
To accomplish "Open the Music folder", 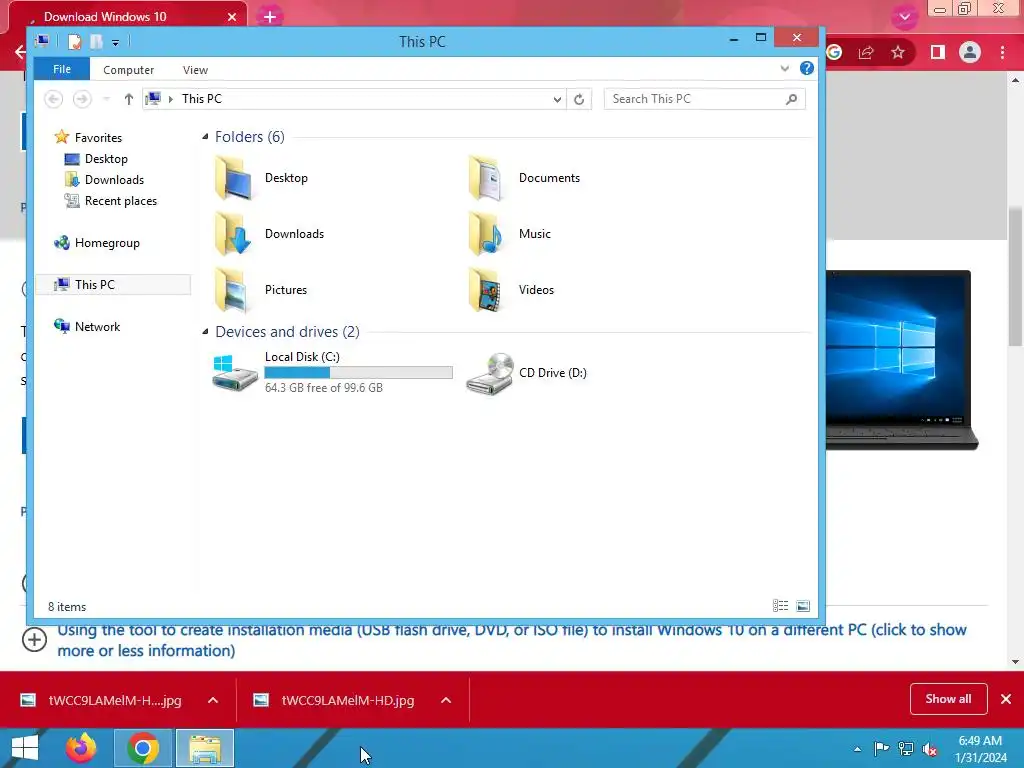I will [x=509, y=234].
